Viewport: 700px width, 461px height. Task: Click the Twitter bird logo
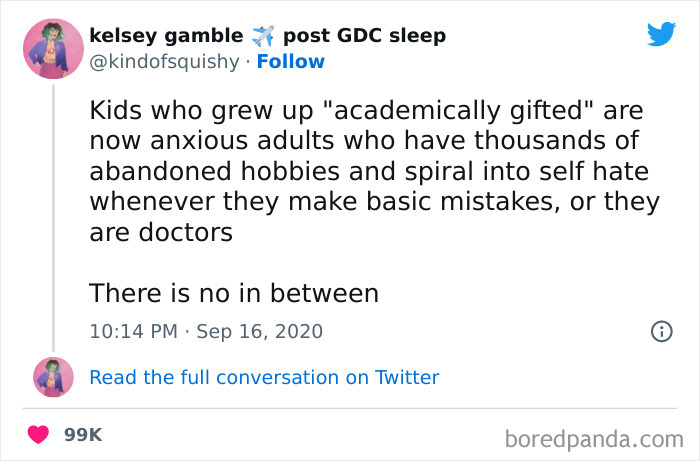[x=661, y=35]
